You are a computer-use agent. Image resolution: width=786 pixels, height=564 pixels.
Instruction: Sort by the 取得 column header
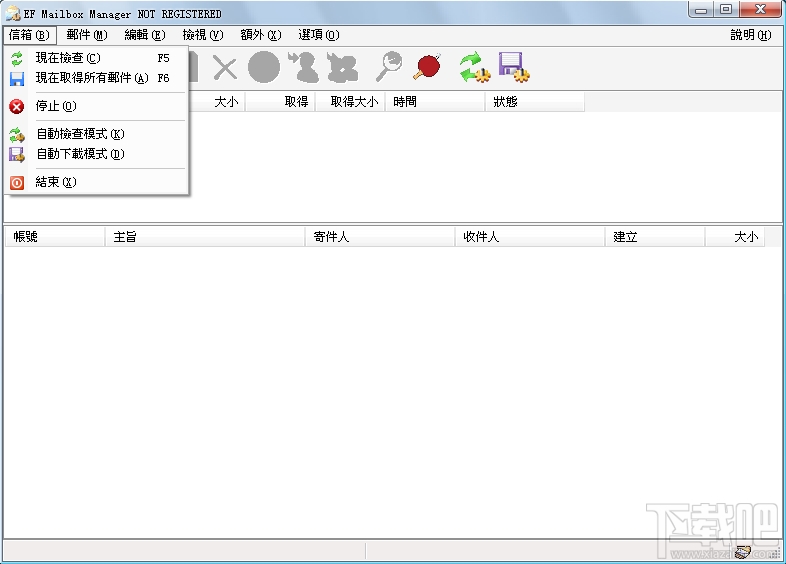pyautogui.click(x=280, y=102)
